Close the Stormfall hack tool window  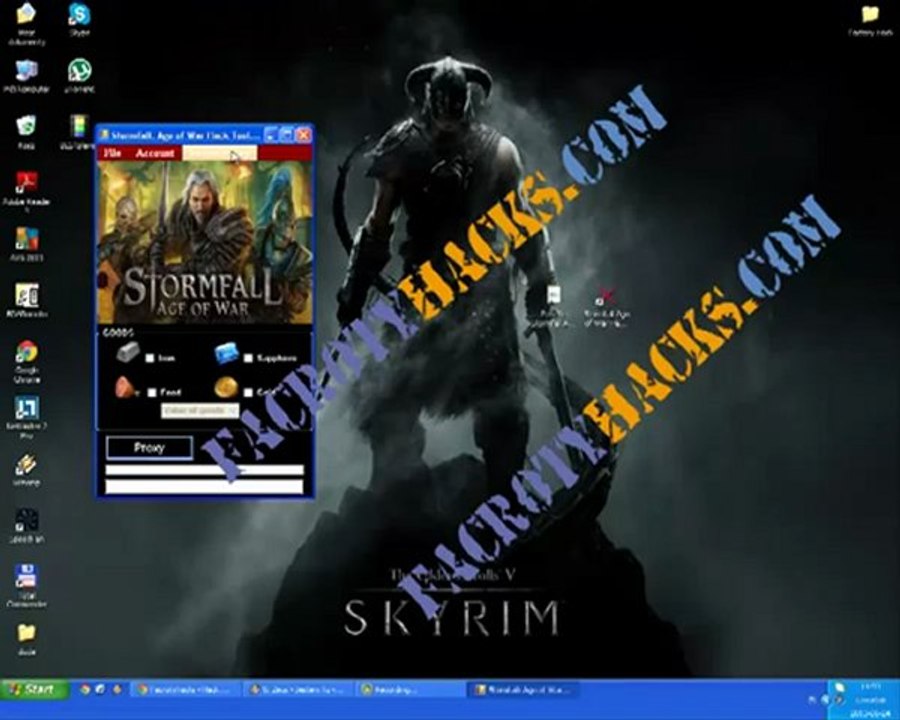pyautogui.click(x=303, y=135)
